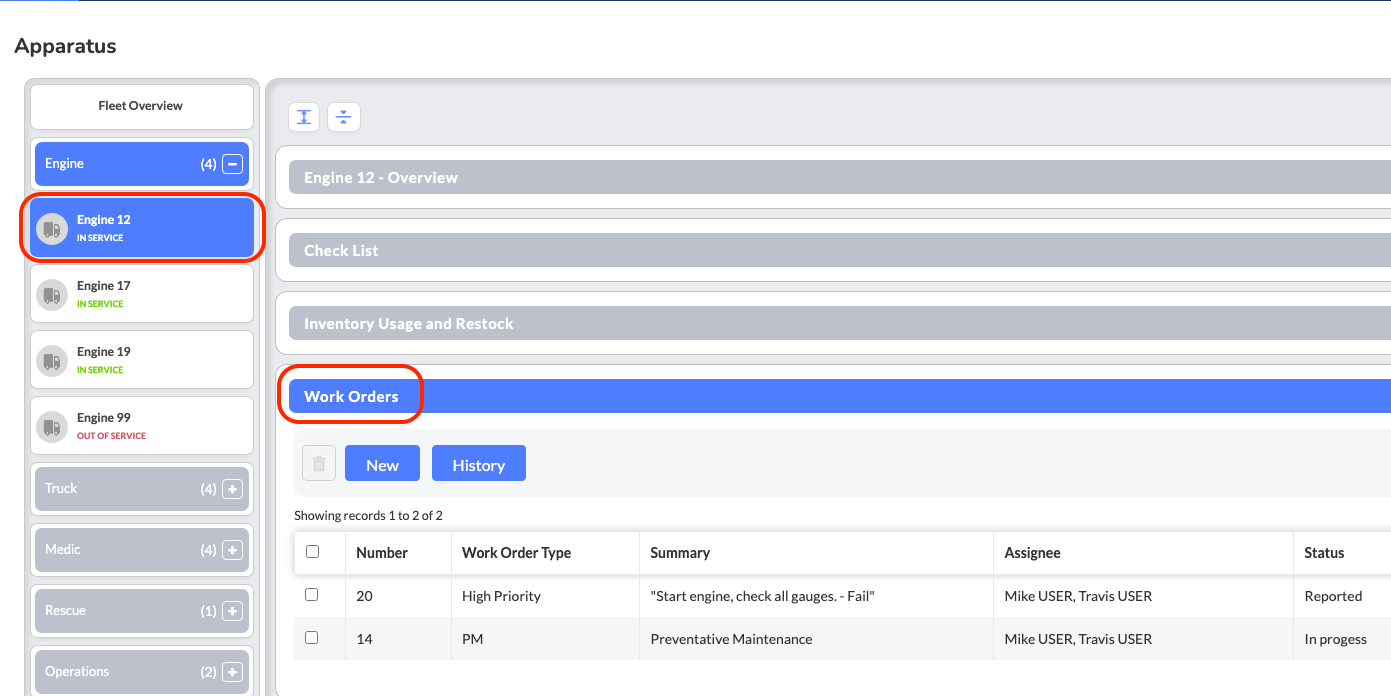Click the Engine 99 truck icon
The image size is (1391, 696).
(52, 426)
